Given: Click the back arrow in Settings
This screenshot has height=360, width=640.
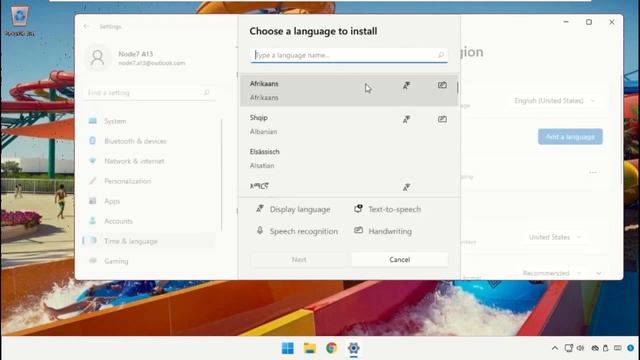Looking at the screenshot, I should (86, 27).
